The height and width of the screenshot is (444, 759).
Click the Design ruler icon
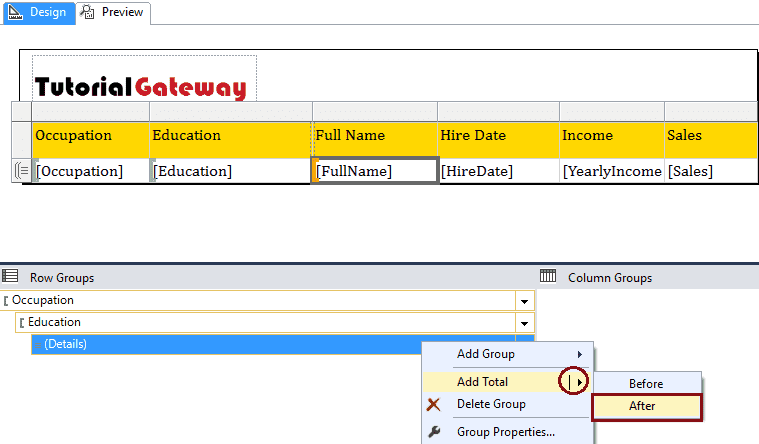[x=16, y=12]
